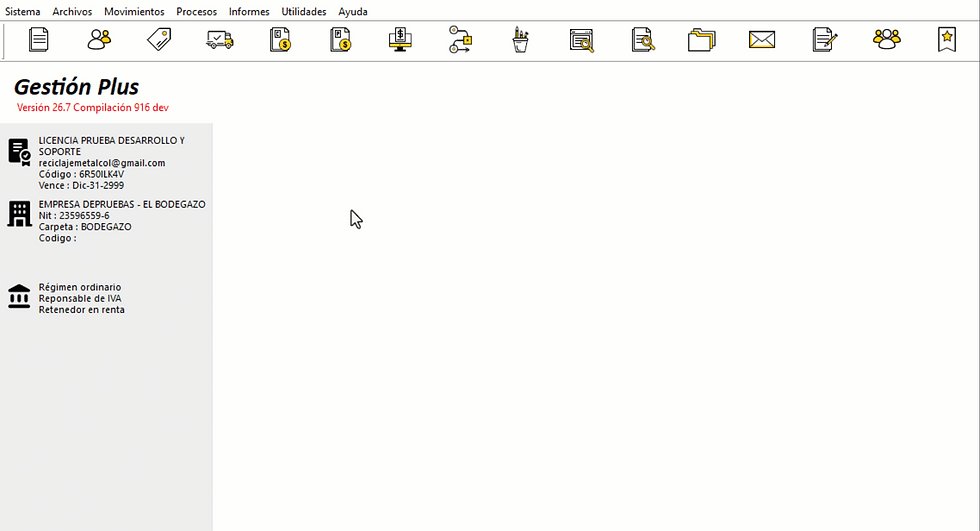
Task: Click the EMPRESA DEPRUEBAS - EL BODEGAZO company entry
Action: [122, 204]
